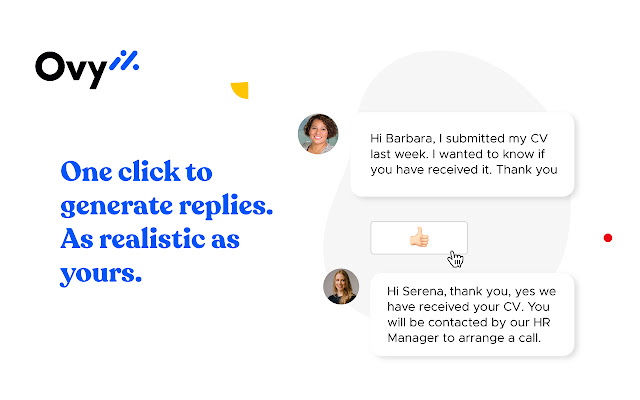Select the line 'have received your CV. You'

click(468, 307)
